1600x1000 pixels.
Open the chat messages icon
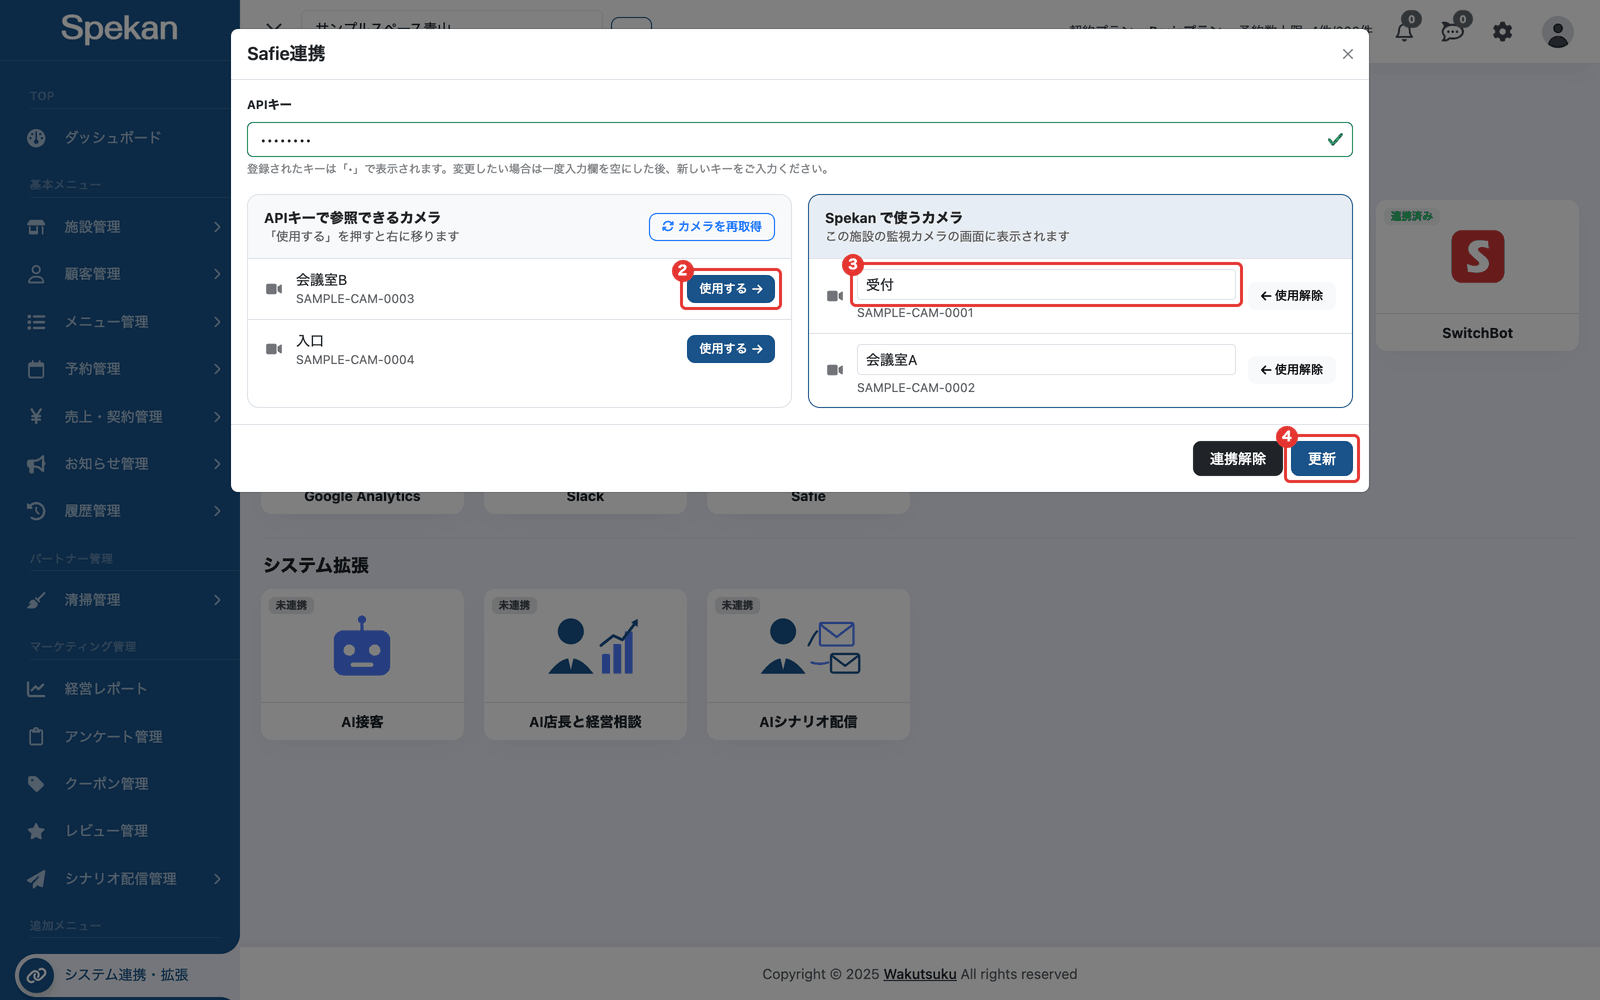1452,32
